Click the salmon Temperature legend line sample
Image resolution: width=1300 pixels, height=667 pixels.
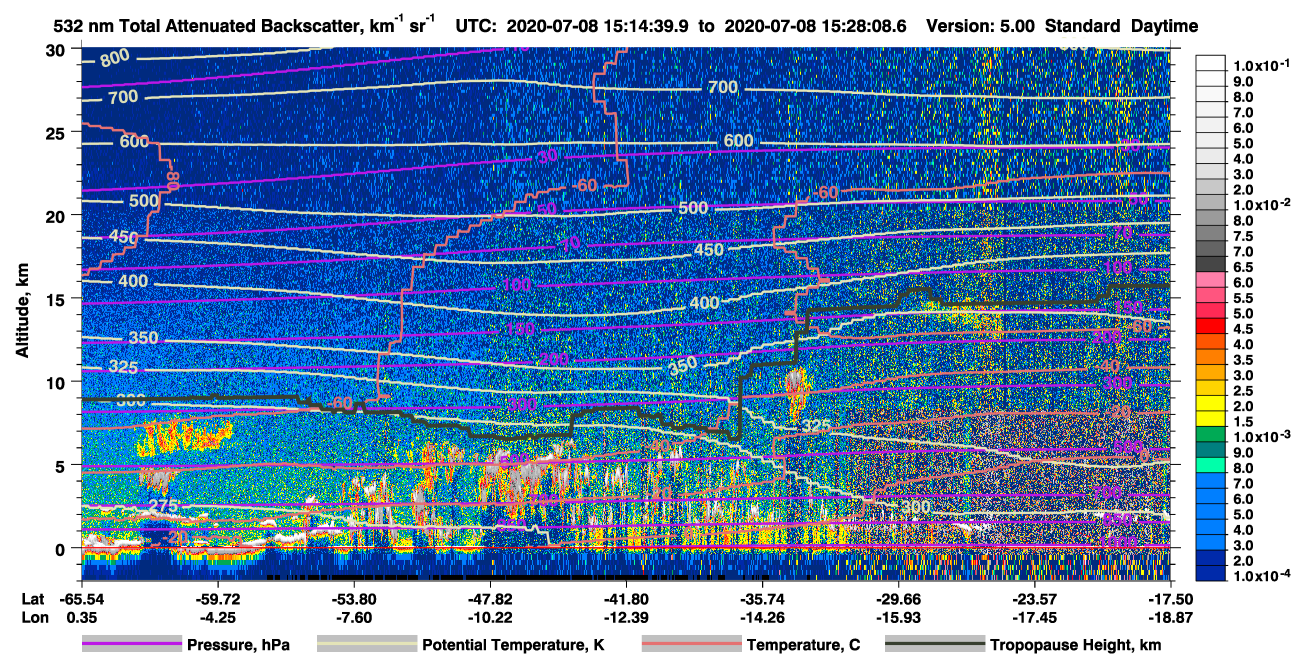point(691,645)
